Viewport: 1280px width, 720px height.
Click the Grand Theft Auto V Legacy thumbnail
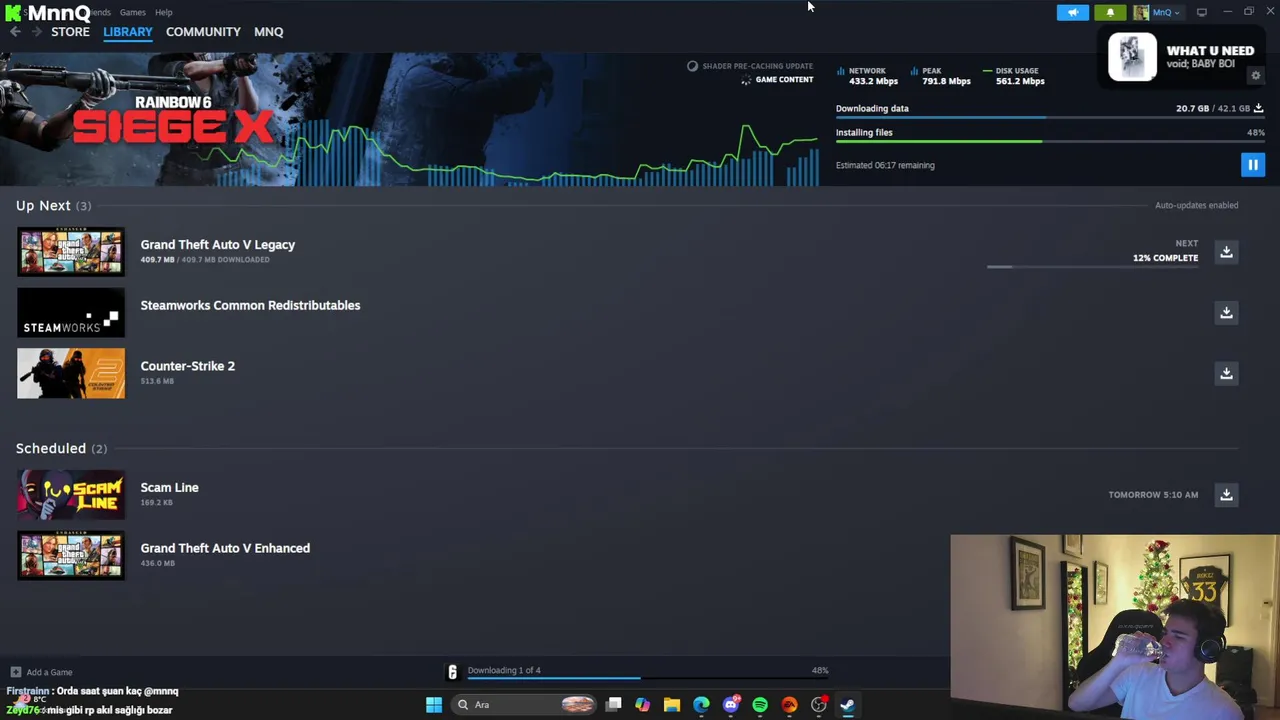[x=71, y=251]
